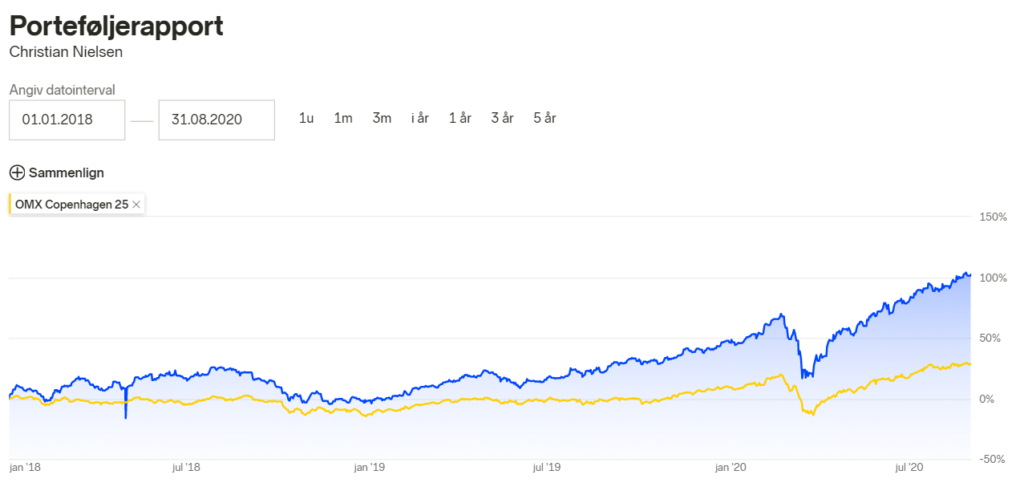Switch to the 3 år range
1024x499 pixels.
(x=503, y=119)
